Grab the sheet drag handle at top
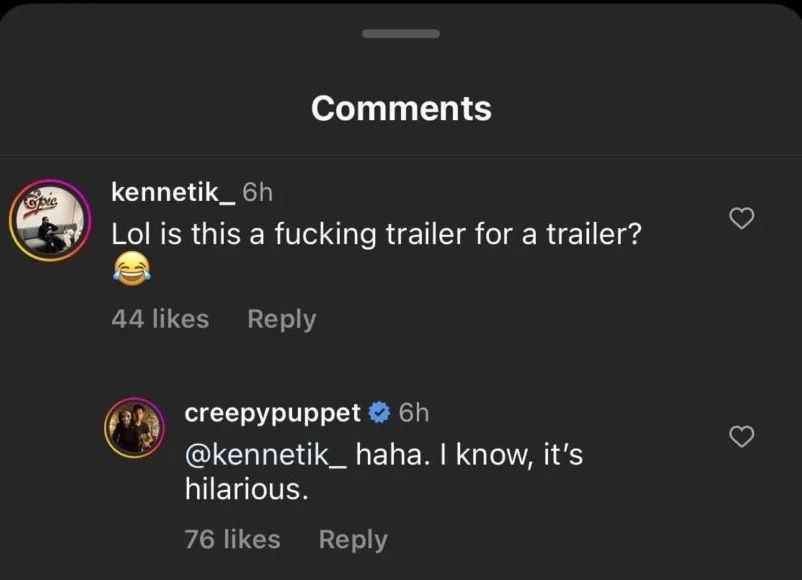The height and width of the screenshot is (580, 802). (400, 34)
